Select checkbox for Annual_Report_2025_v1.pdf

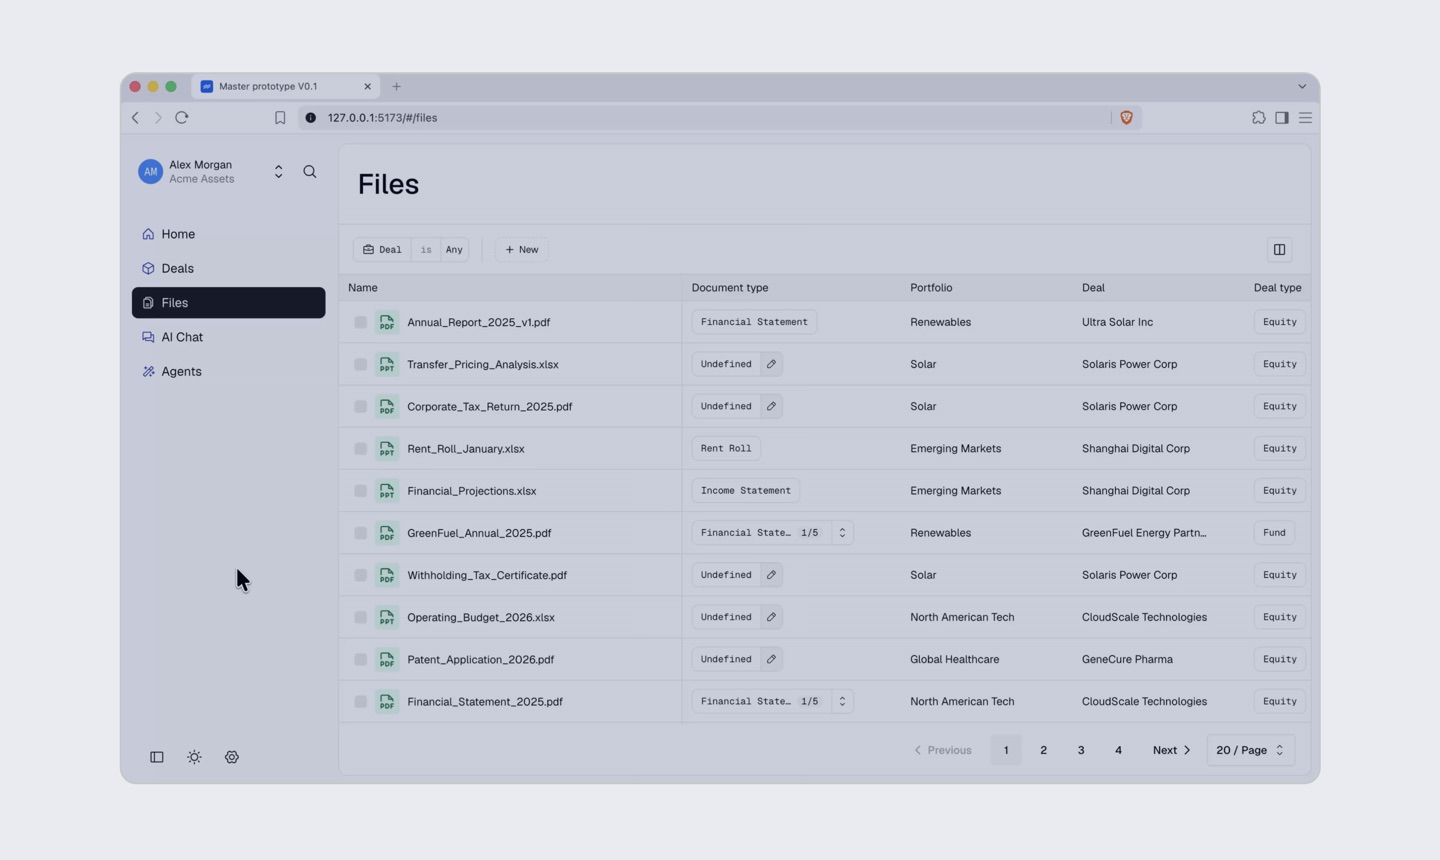(360, 322)
